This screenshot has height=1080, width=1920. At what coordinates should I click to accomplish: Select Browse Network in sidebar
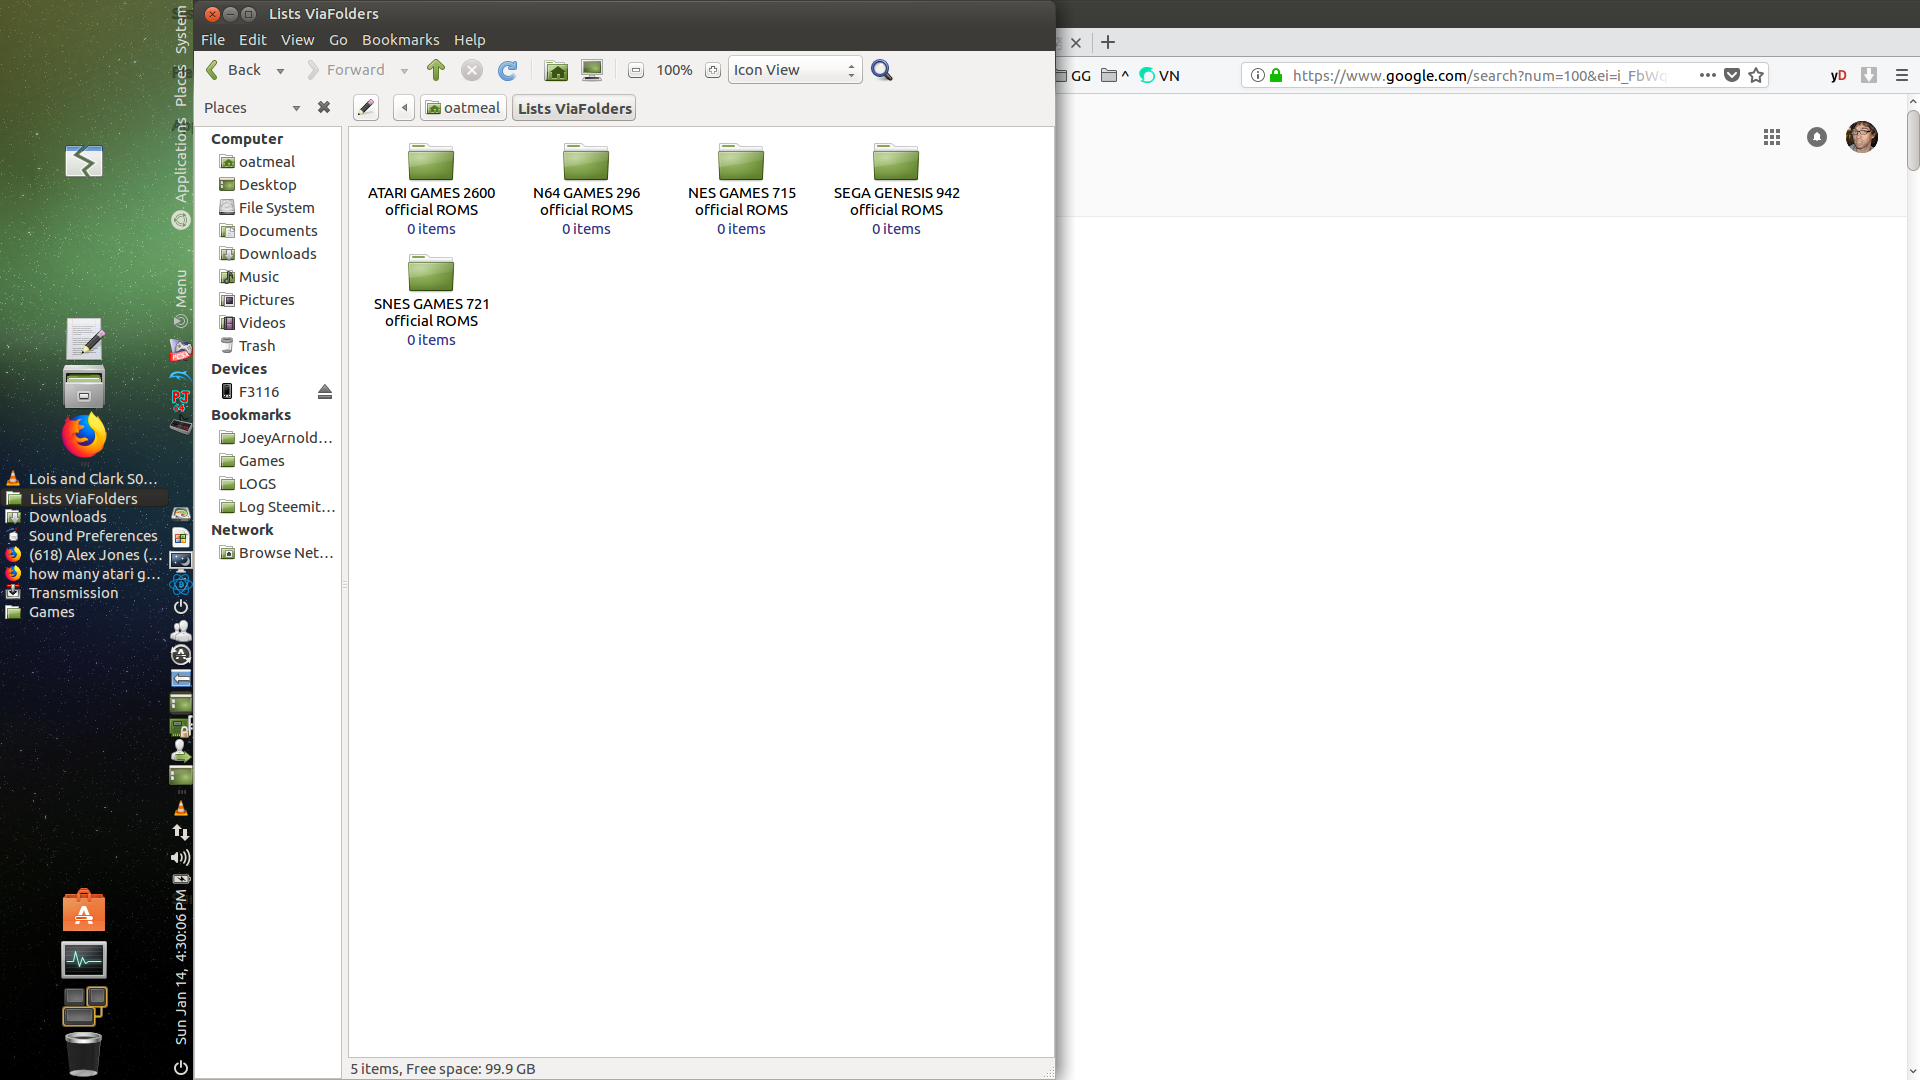[277, 553]
